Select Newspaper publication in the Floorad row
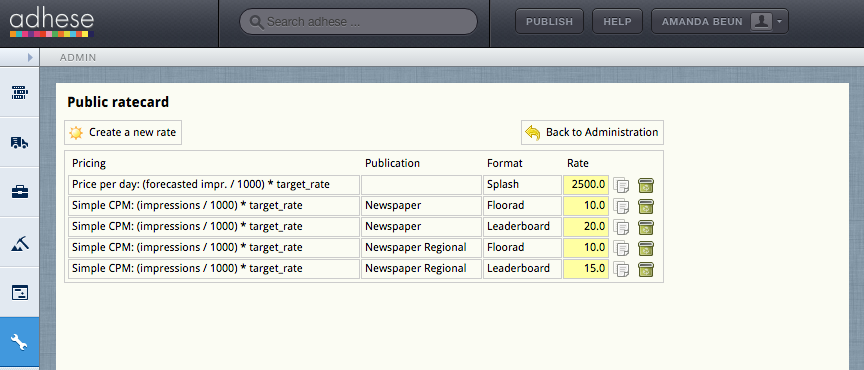 pos(422,206)
